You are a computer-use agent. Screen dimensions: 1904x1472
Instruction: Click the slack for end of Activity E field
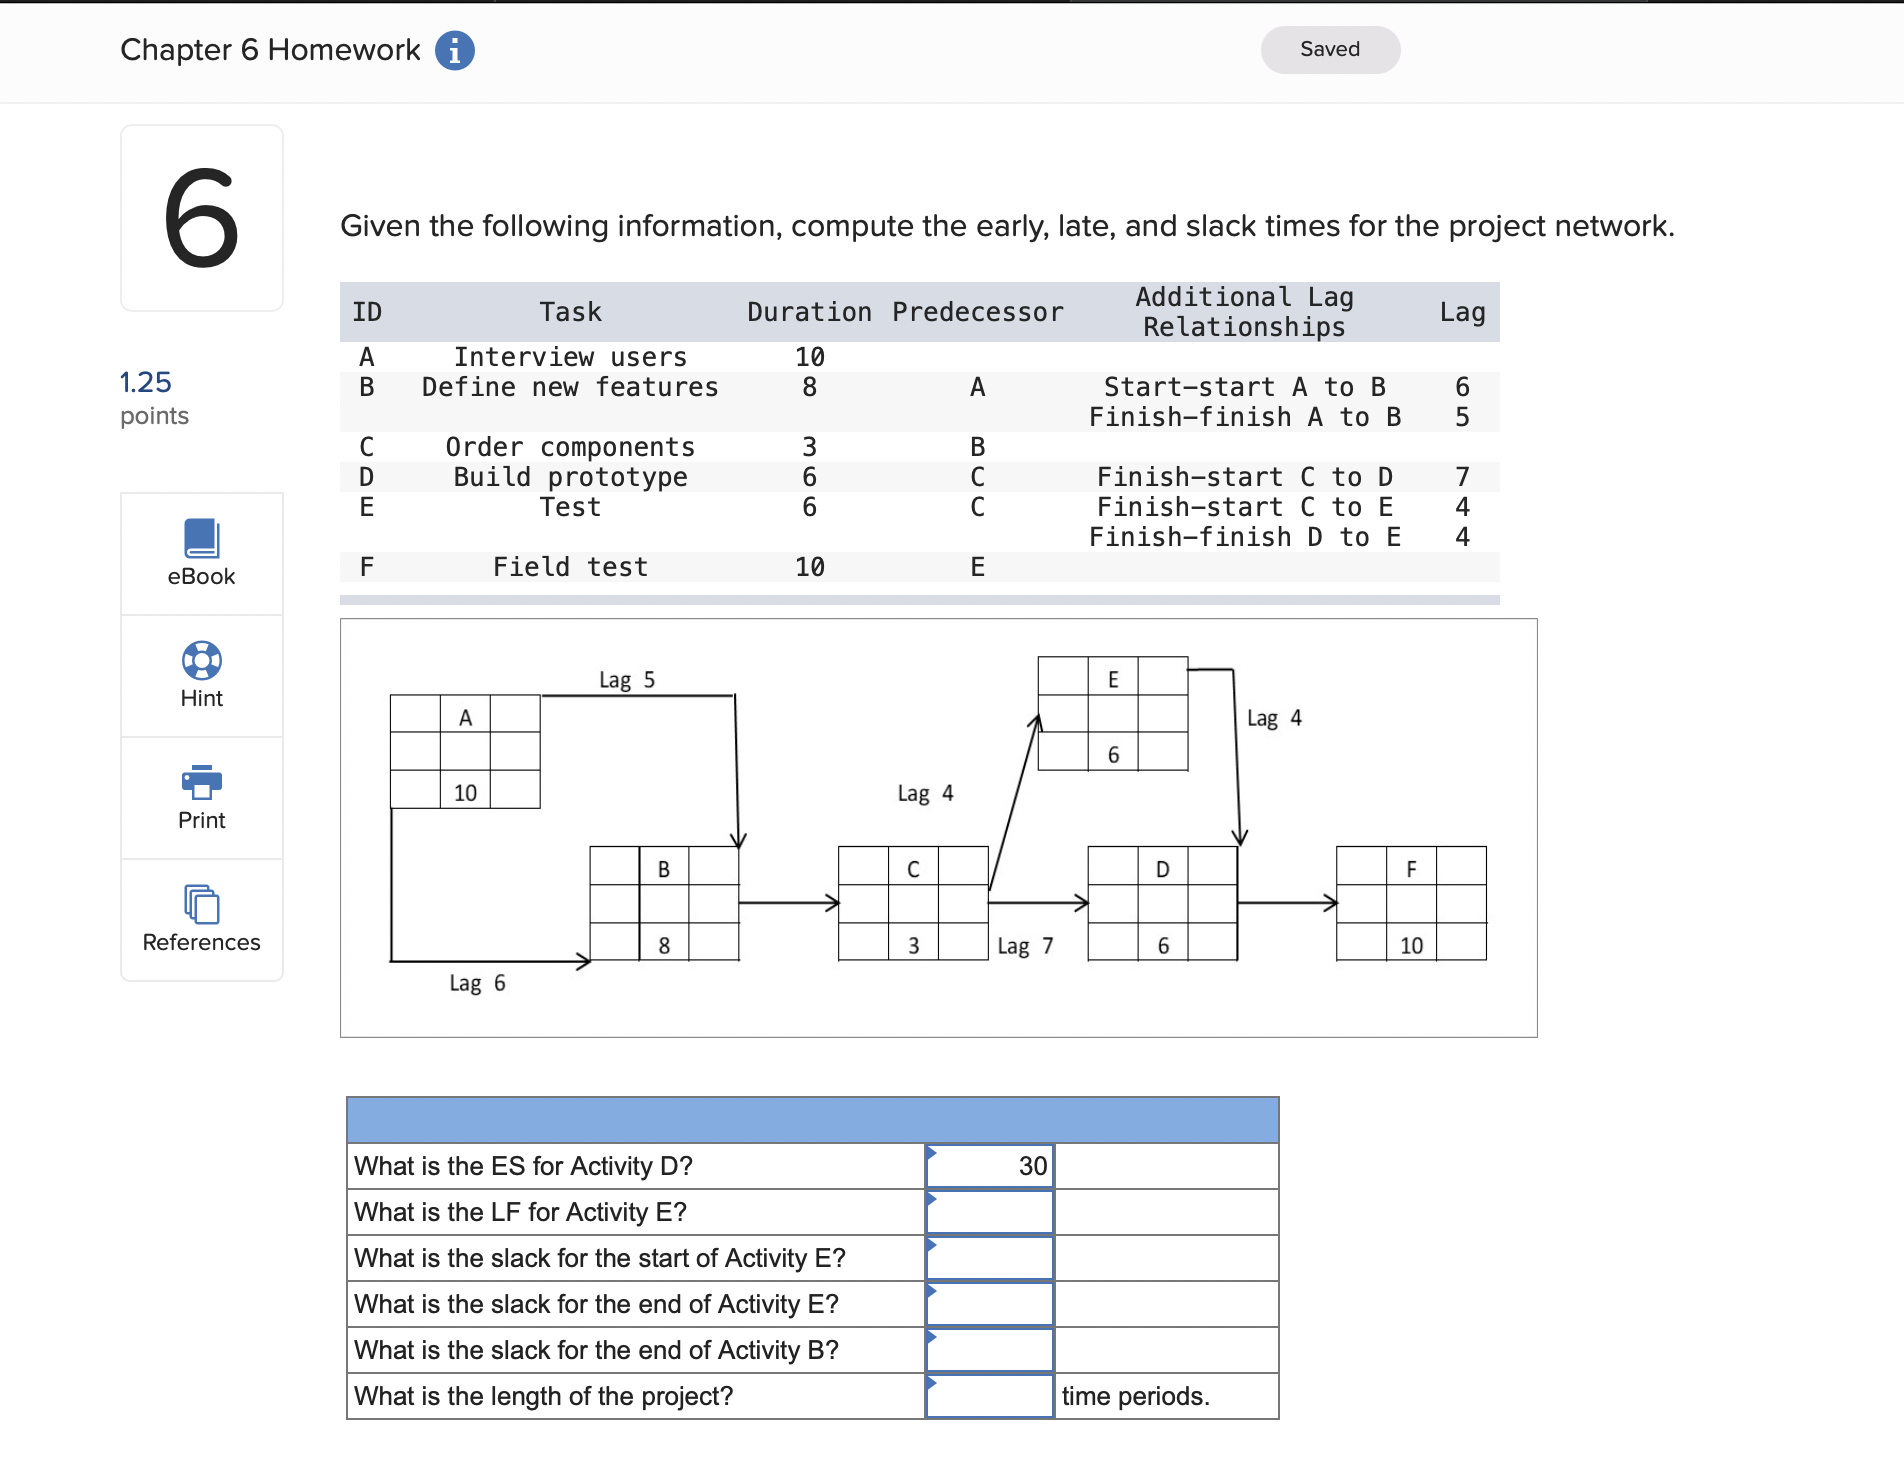coord(988,1303)
